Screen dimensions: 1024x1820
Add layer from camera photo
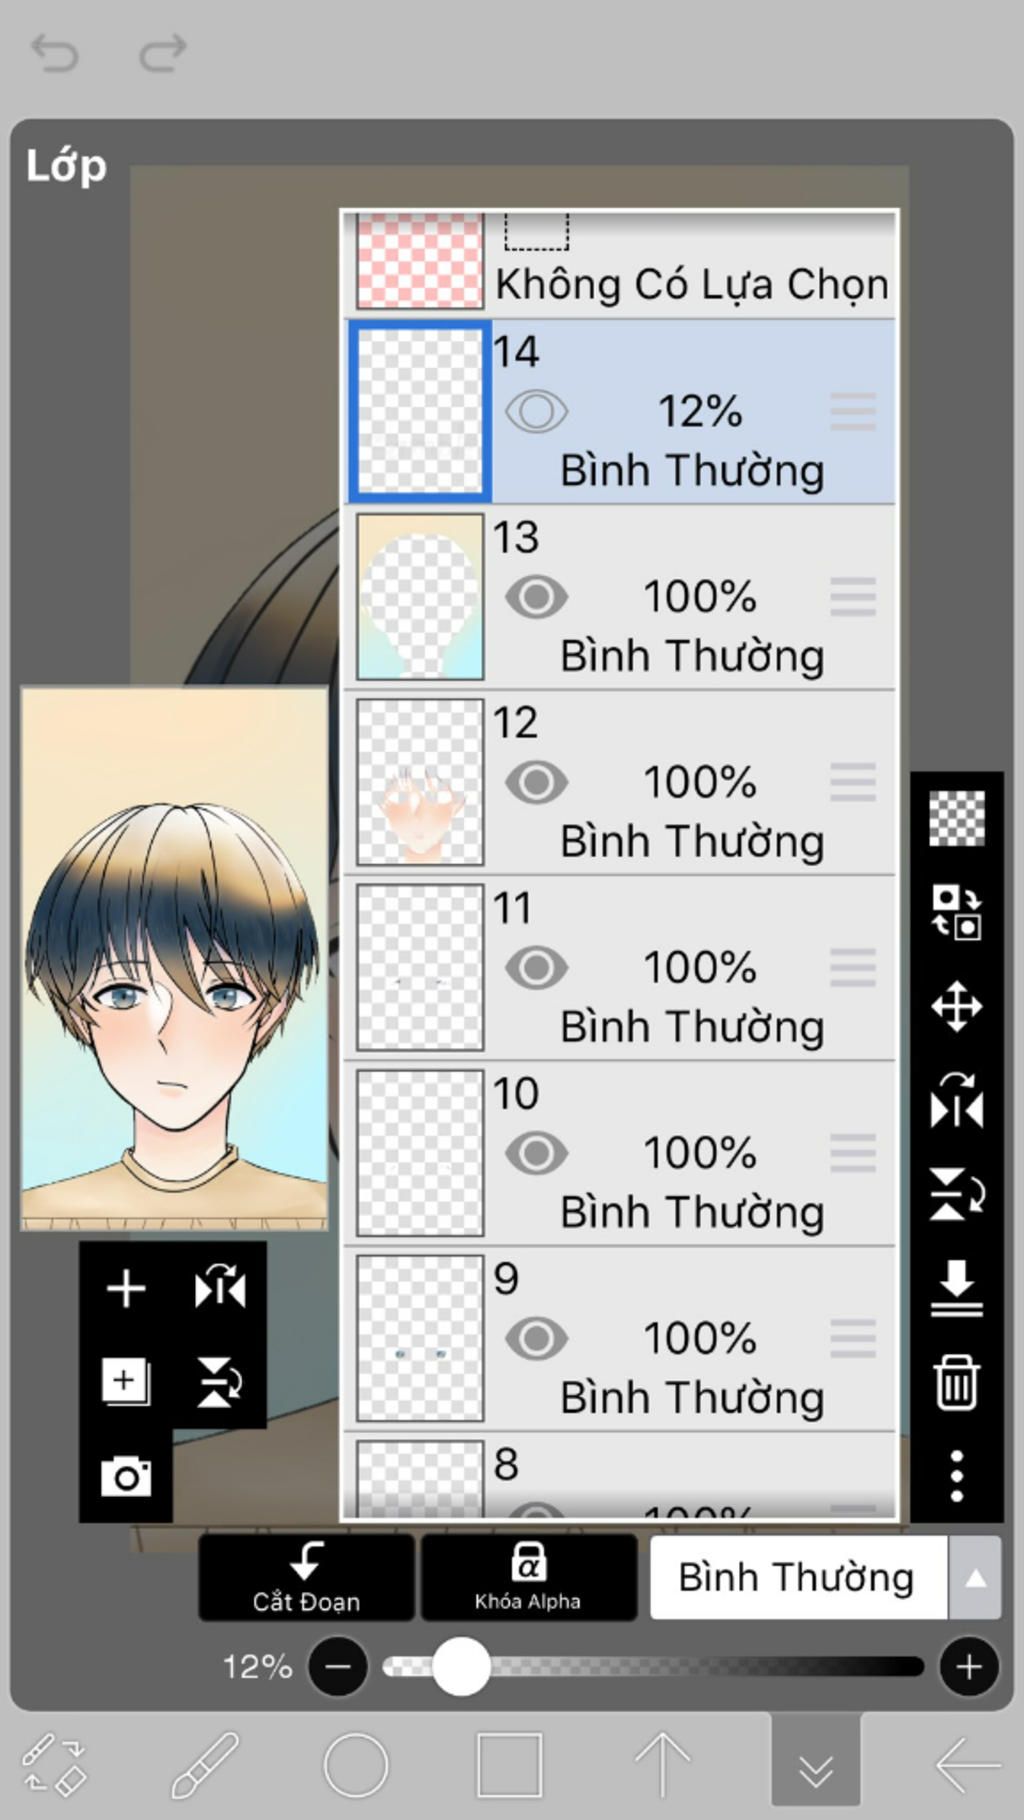click(x=126, y=1476)
